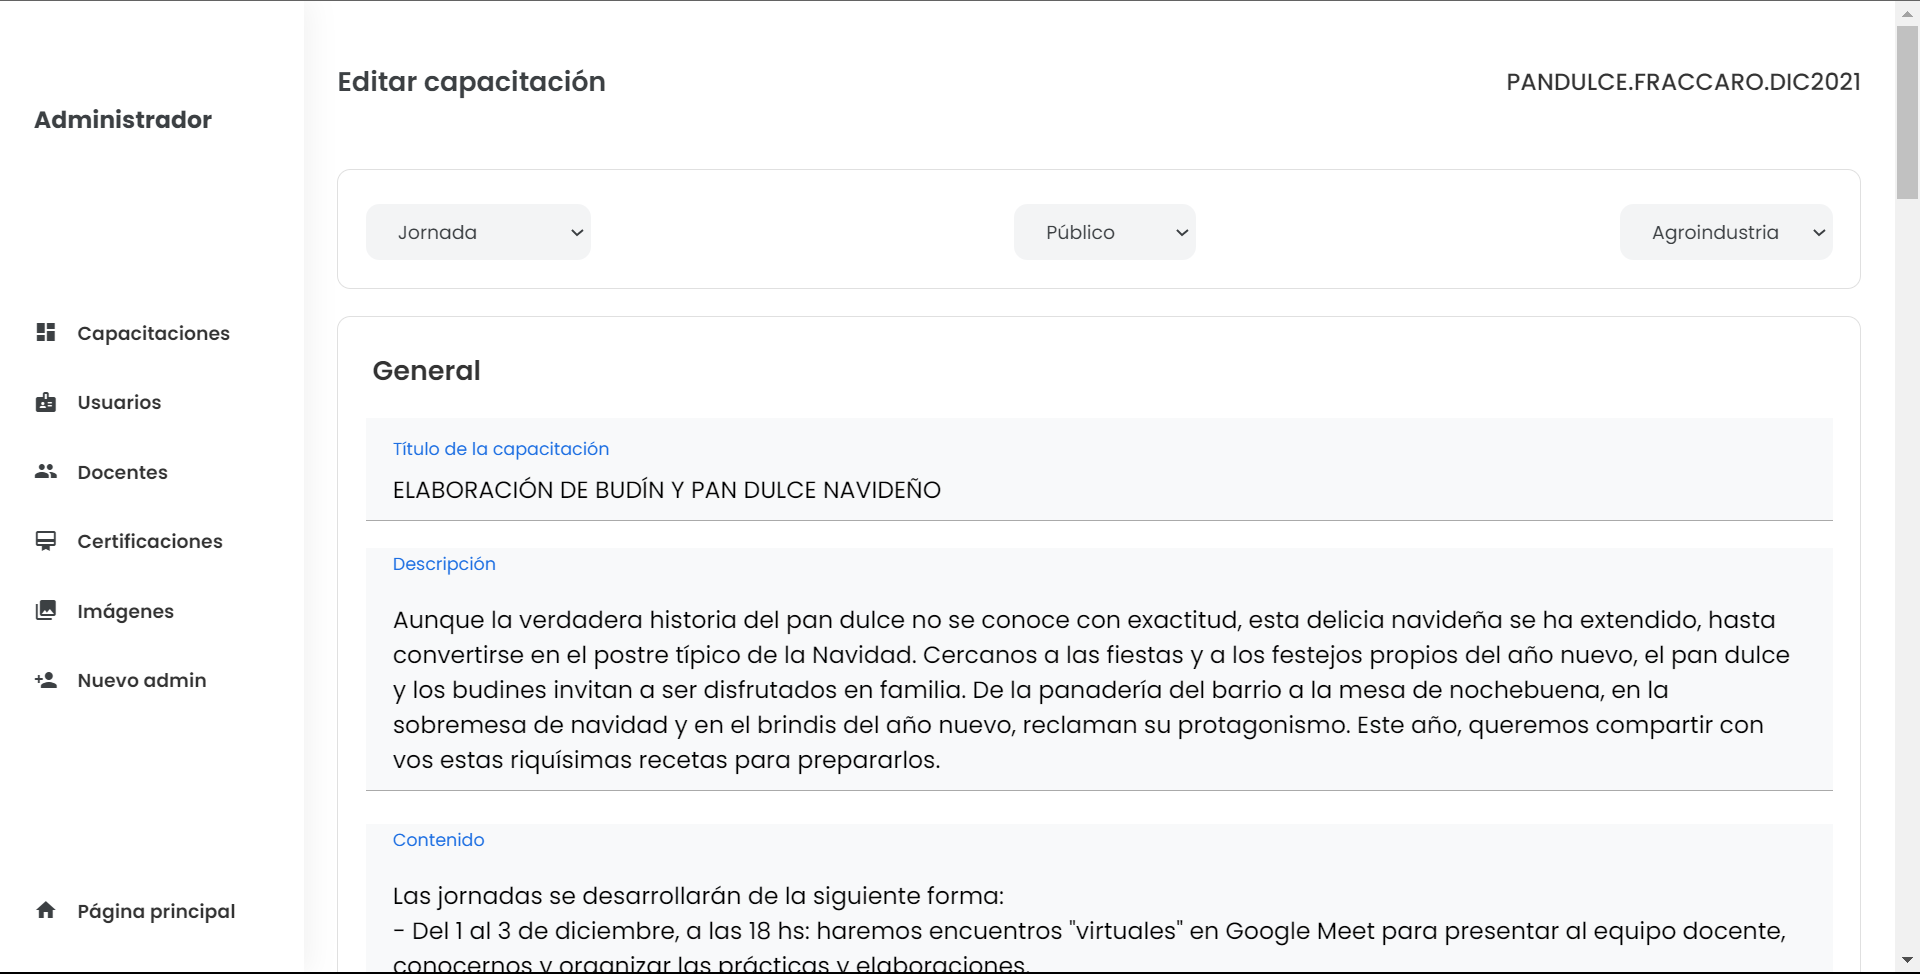Image resolution: width=1920 pixels, height=974 pixels.
Task: Click the Imágenes gallery icon
Action: point(46,610)
